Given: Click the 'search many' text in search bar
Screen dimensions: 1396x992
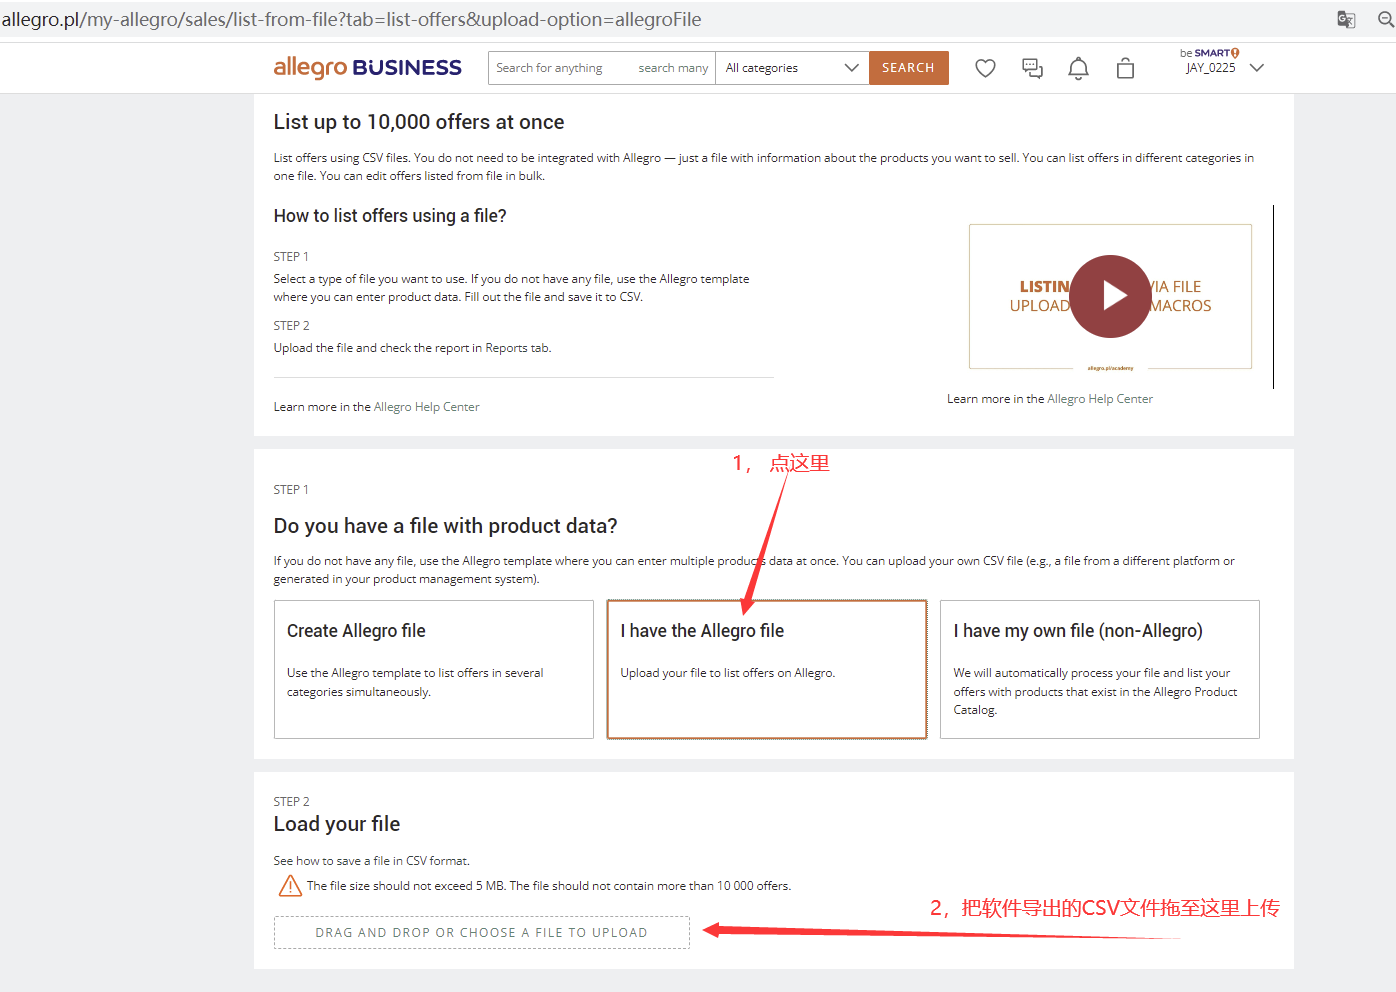Looking at the screenshot, I should pyautogui.click(x=673, y=68).
